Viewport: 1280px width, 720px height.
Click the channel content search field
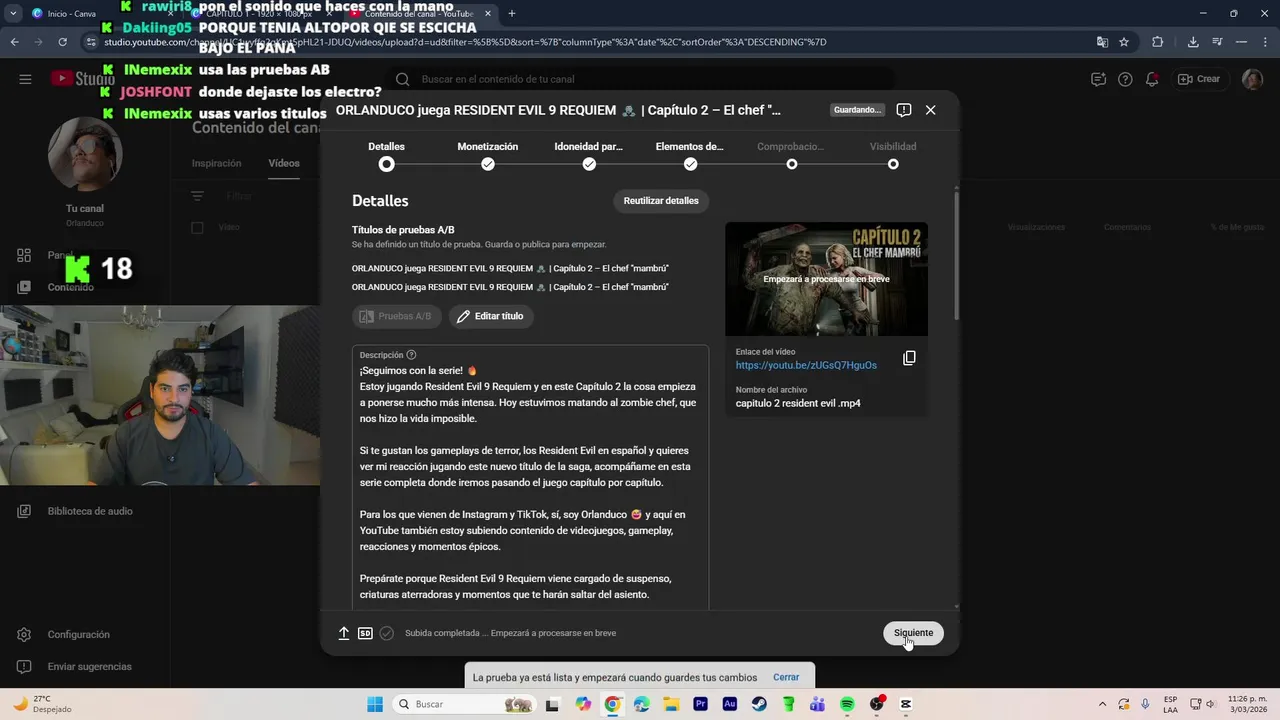point(638,79)
